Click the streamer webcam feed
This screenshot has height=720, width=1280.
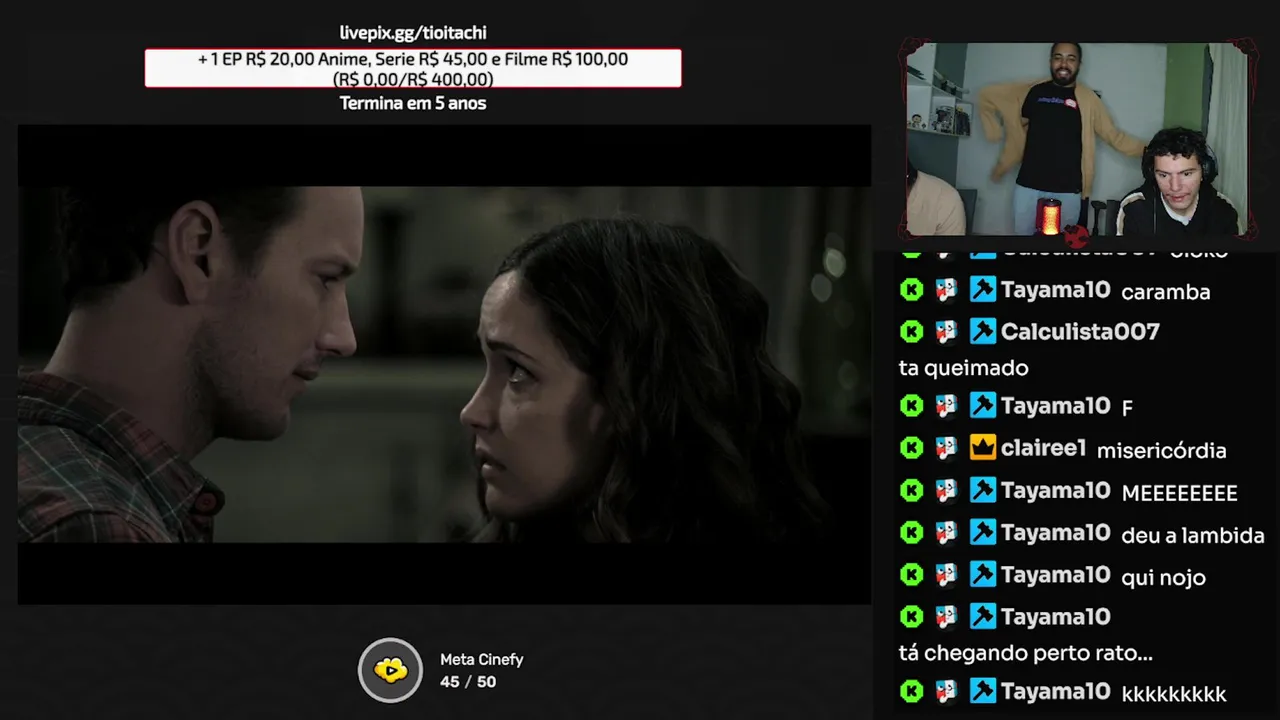[x=1078, y=139]
